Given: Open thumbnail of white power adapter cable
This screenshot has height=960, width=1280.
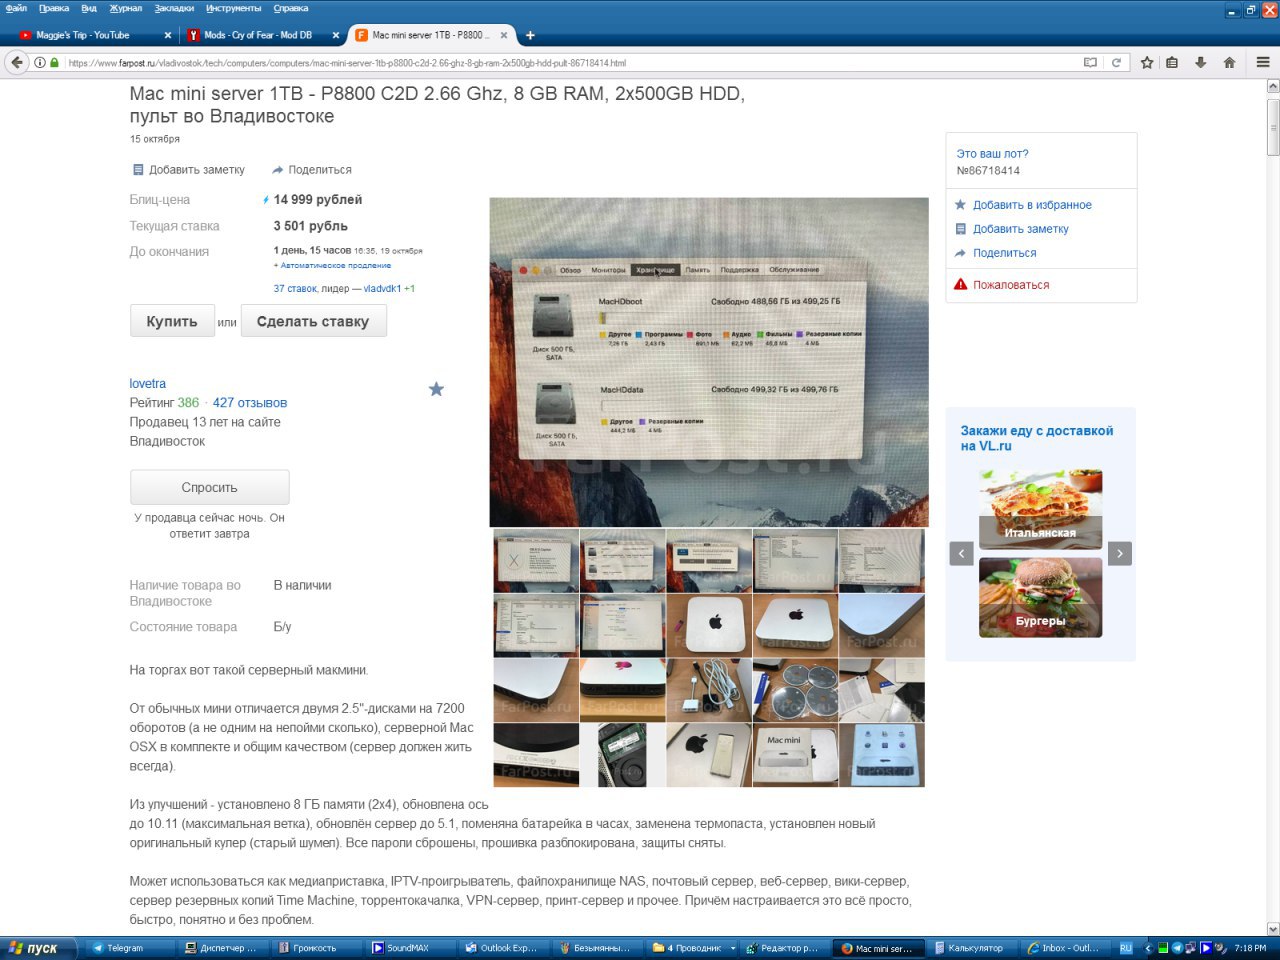Looking at the screenshot, I should tap(708, 690).
